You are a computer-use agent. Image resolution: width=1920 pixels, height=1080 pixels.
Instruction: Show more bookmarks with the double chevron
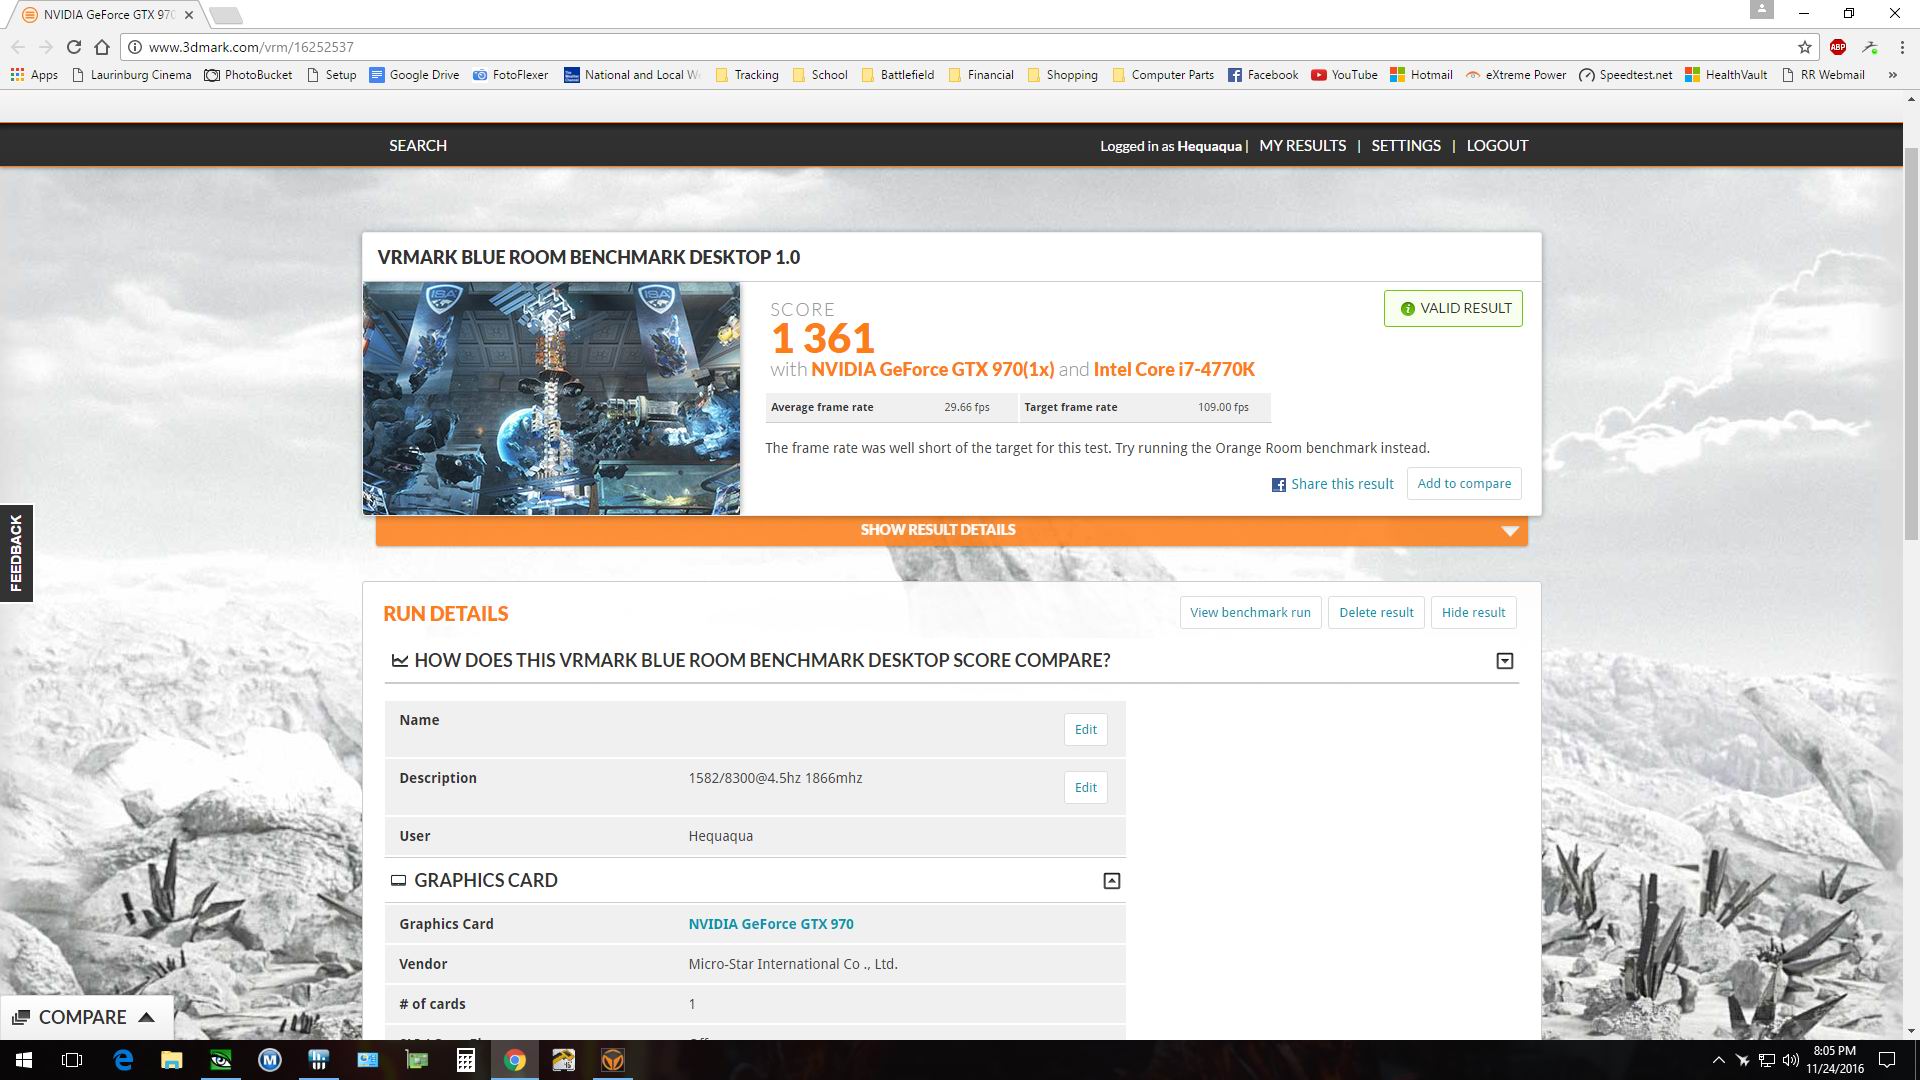point(1892,75)
